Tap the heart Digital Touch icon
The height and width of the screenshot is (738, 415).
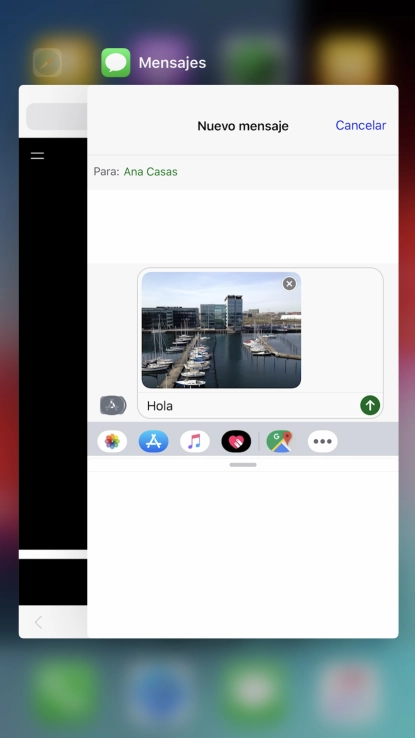236,441
